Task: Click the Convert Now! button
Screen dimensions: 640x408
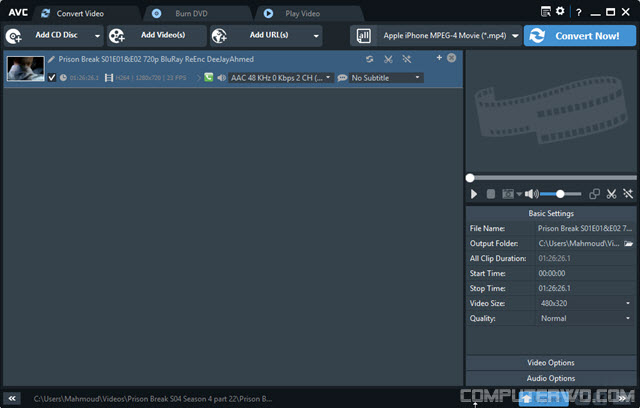Action: coord(580,36)
